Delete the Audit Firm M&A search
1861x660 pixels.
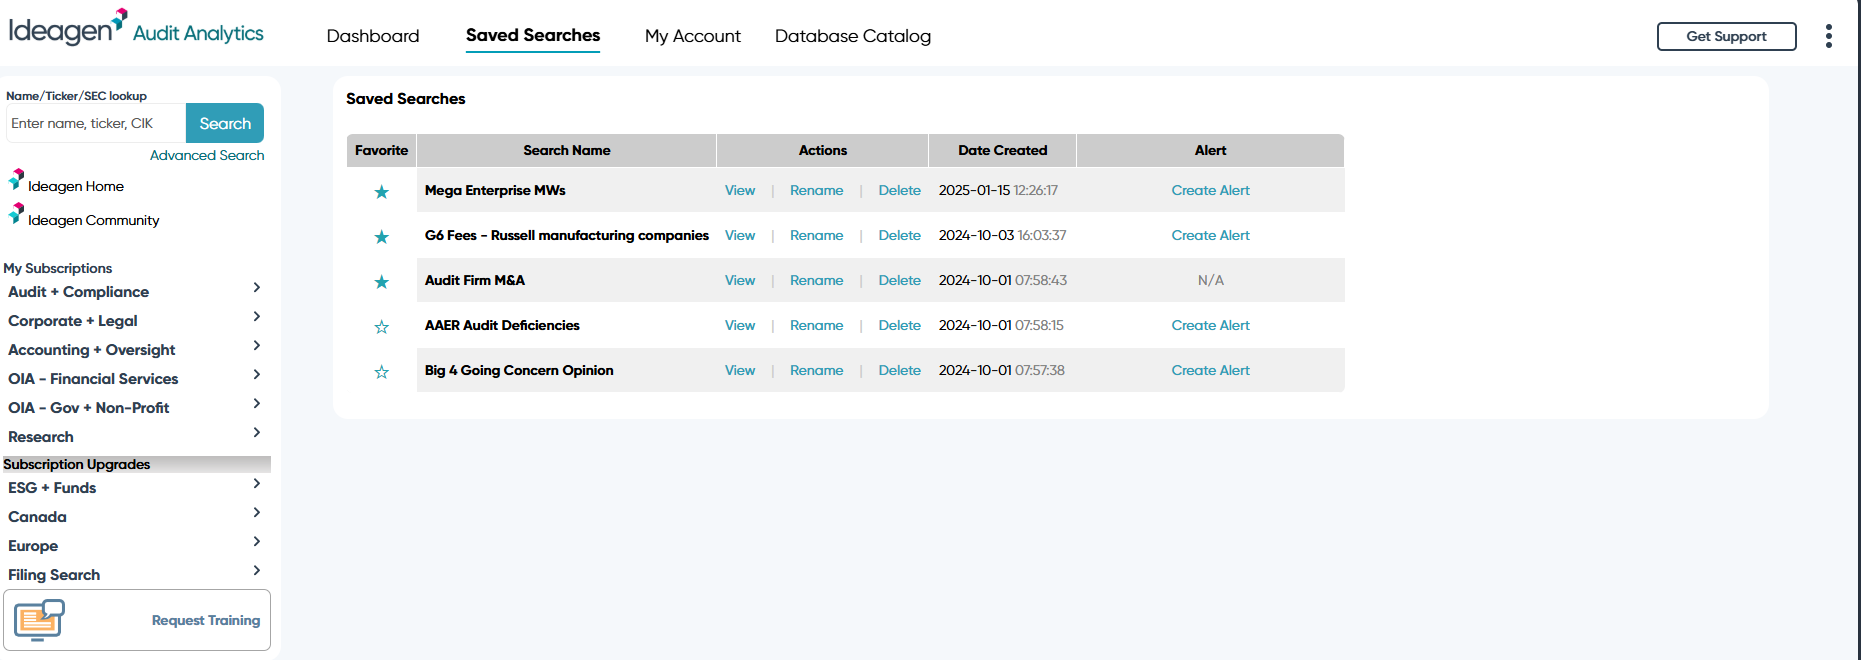click(x=899, y=280)
